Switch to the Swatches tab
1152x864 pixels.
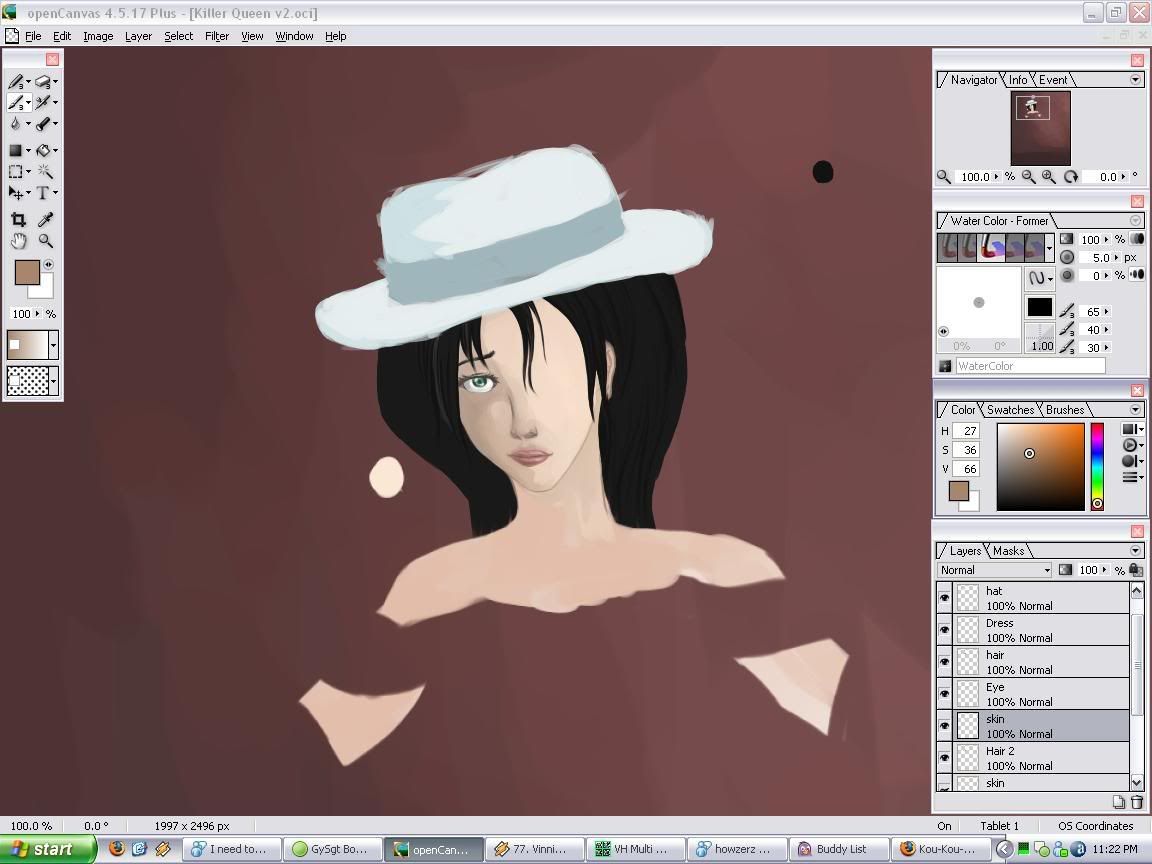pos(1010,410)
